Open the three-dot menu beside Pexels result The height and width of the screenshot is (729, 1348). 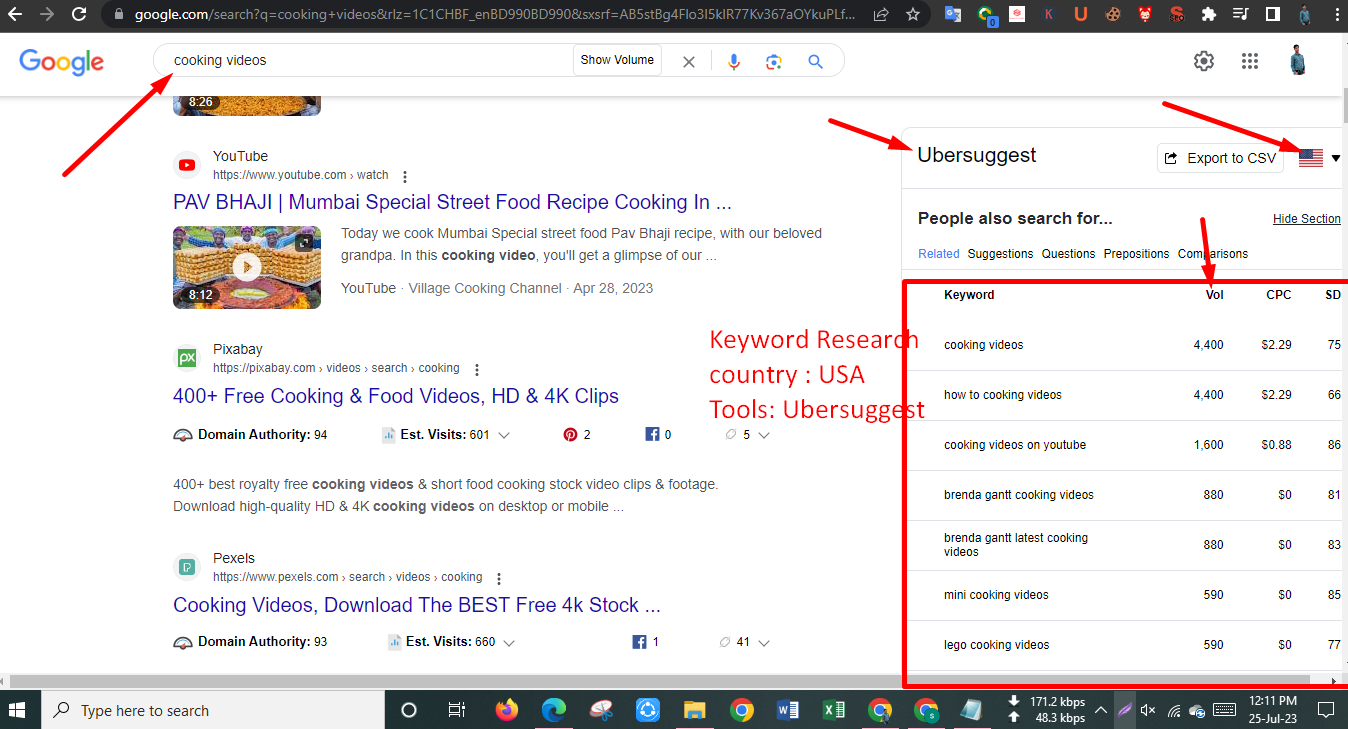(499, 579)
